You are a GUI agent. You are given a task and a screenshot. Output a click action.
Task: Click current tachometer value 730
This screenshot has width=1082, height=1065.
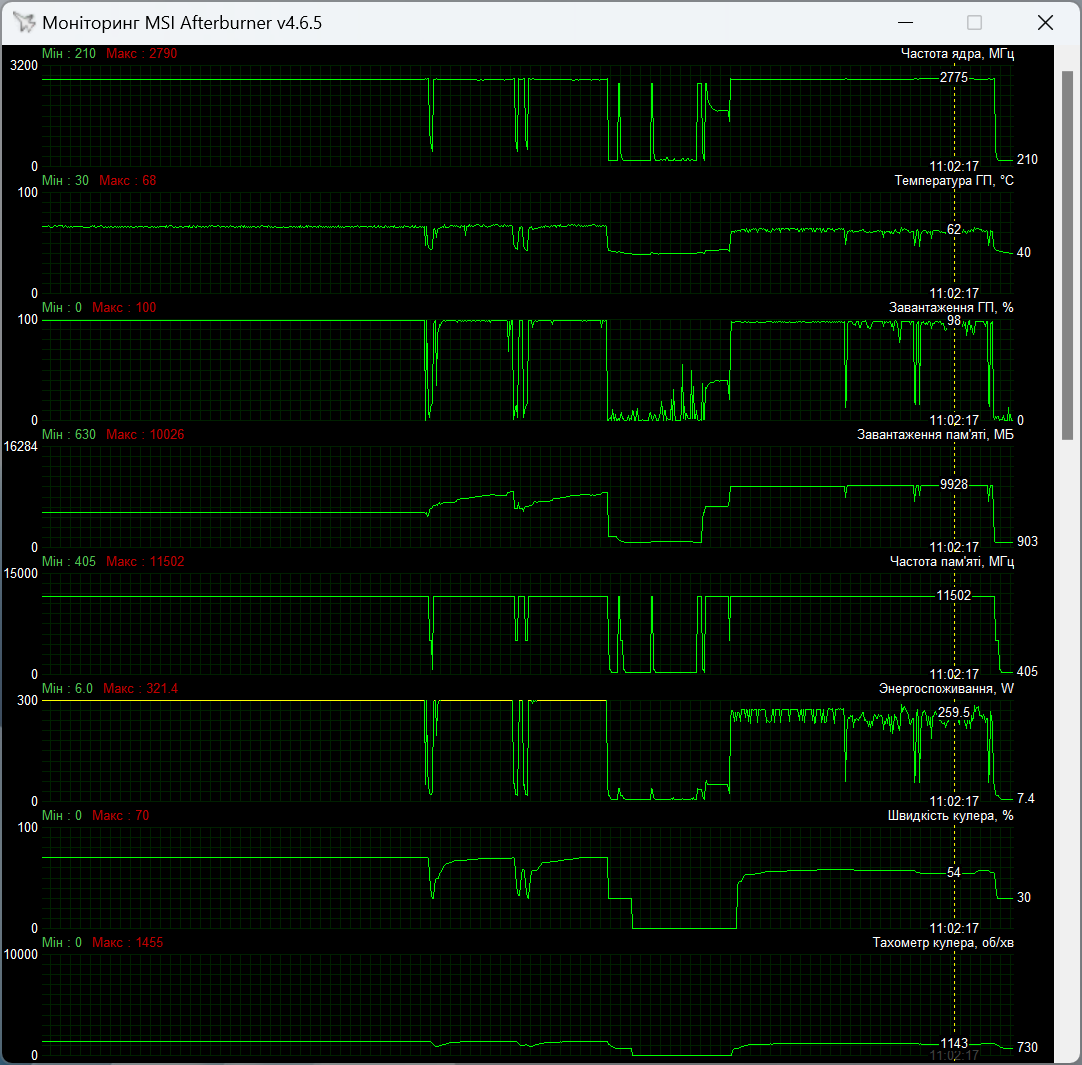(x=1027, y=1047)
